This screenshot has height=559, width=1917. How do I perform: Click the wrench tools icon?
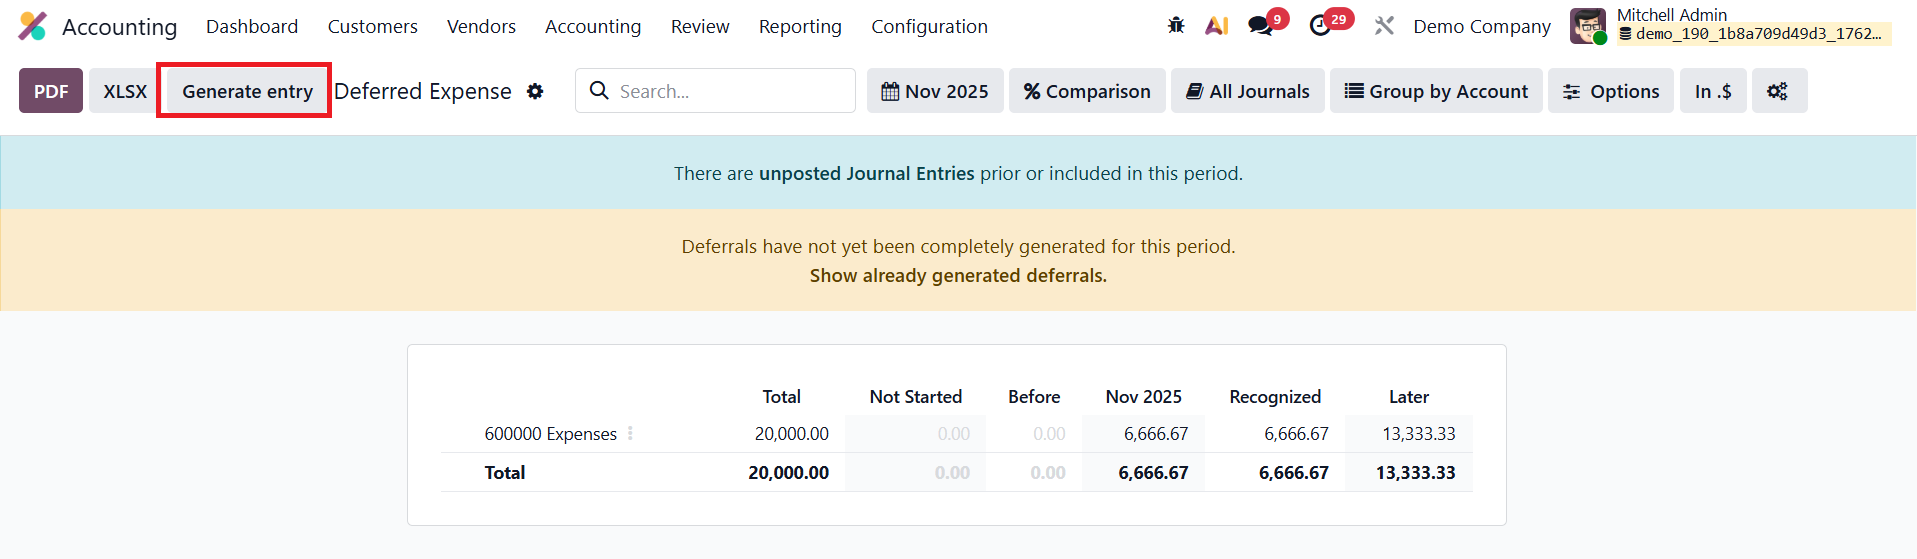(x=1384, y=26)
